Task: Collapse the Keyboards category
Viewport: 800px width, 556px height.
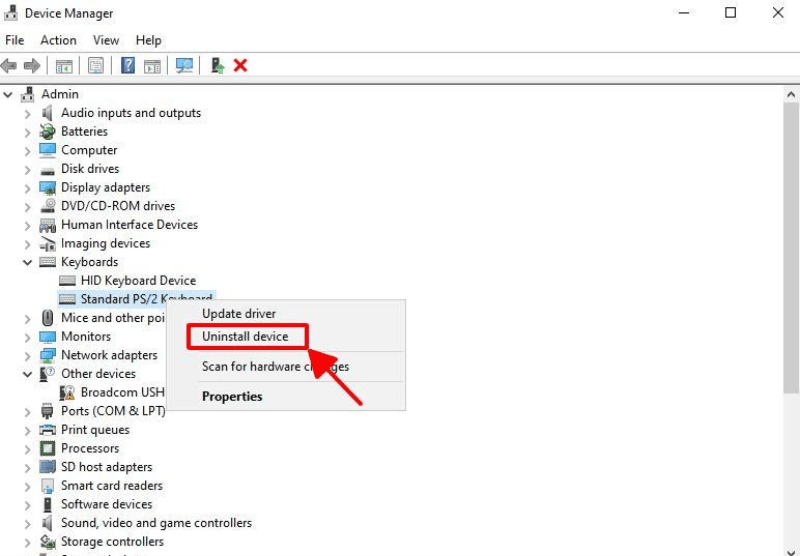Action: pyautogui.click(x=28, y=262)
